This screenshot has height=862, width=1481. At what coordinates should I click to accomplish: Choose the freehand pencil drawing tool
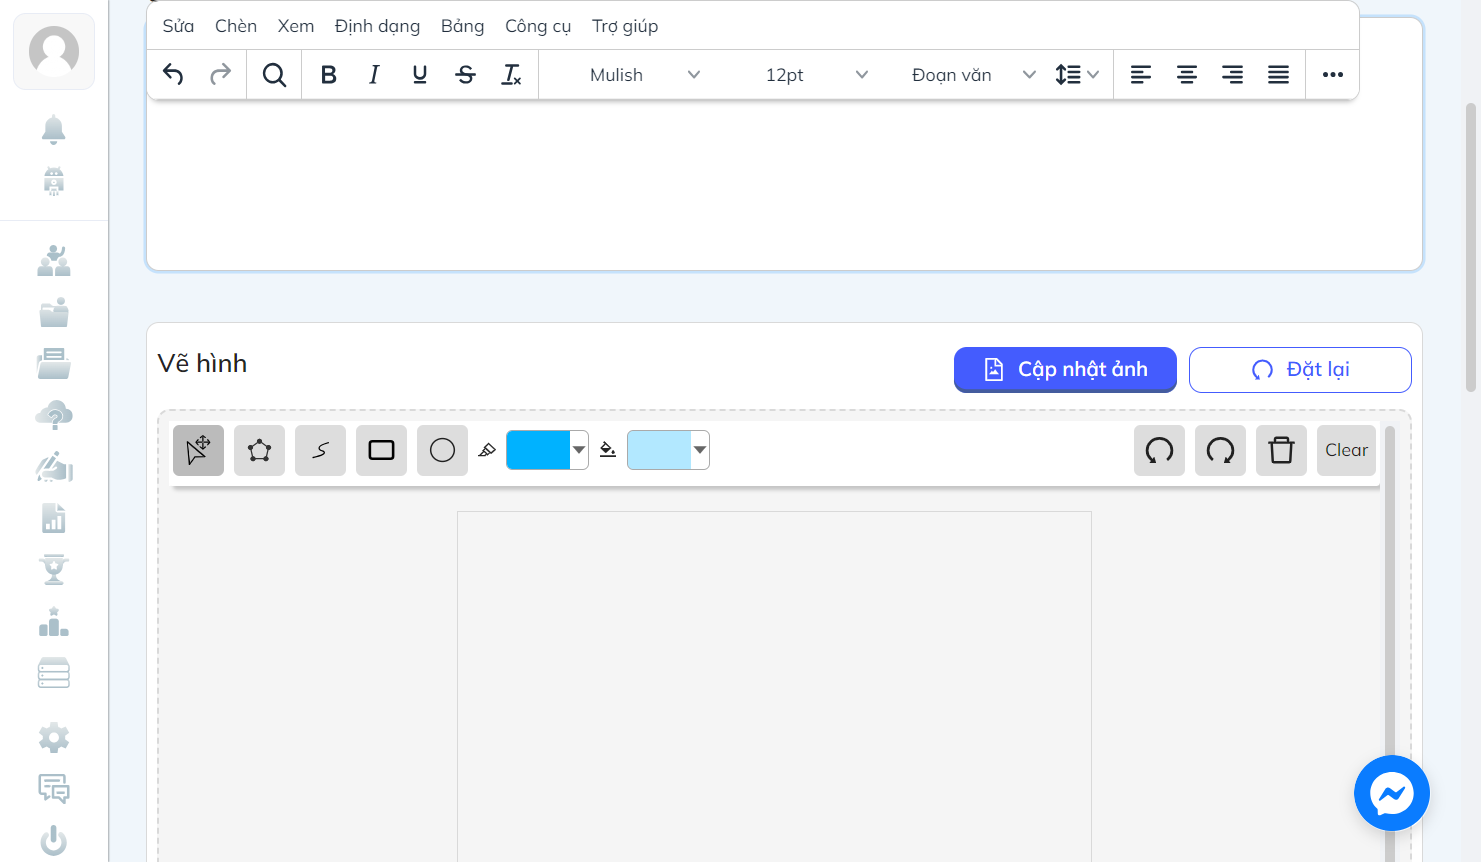(x=320, y=450)
